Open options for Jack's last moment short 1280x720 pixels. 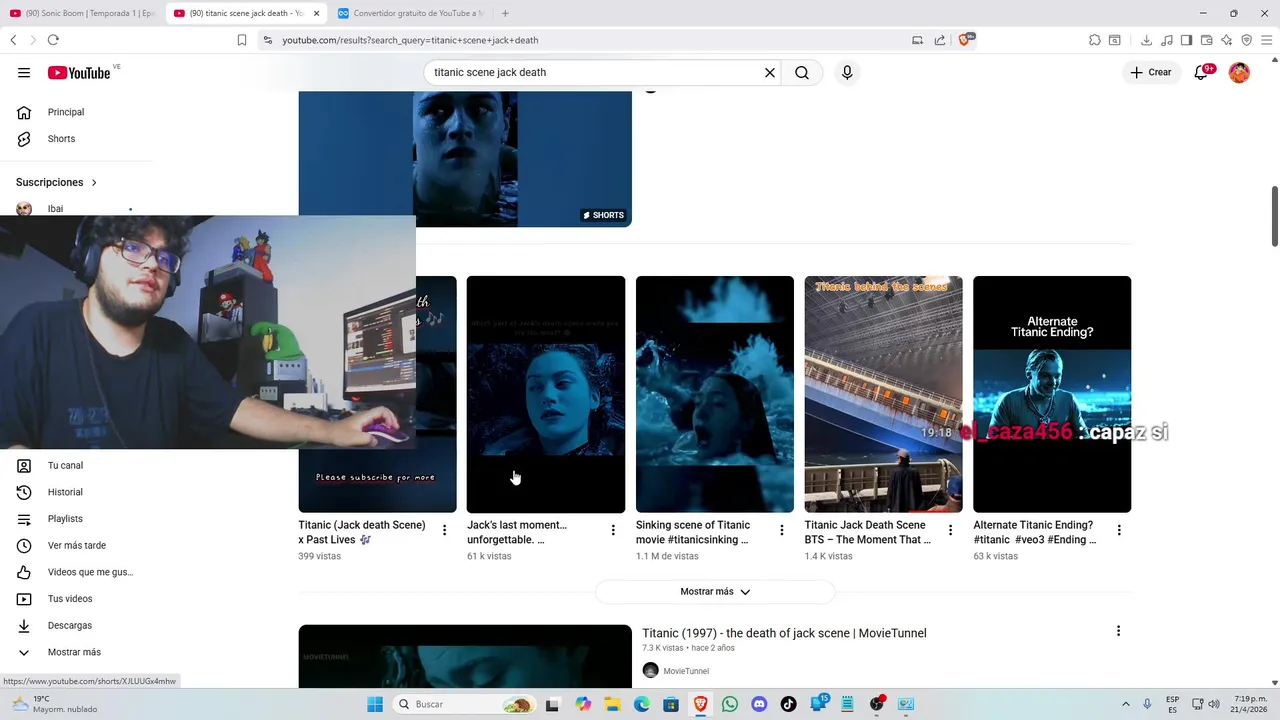pyautogui.click(x=613, y=530)
